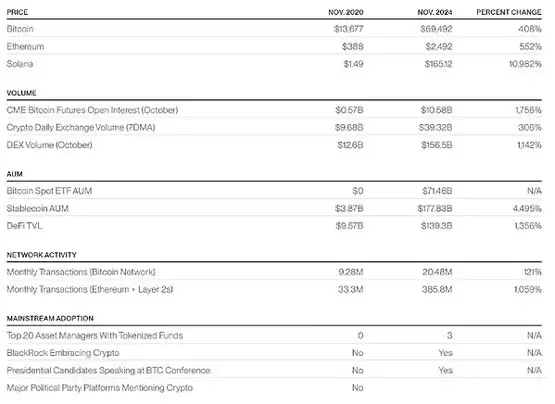Screen dimensions: 555x404
Task: Select the NETWORK ACTIVITY section header
Action: [x=41, y=255]
